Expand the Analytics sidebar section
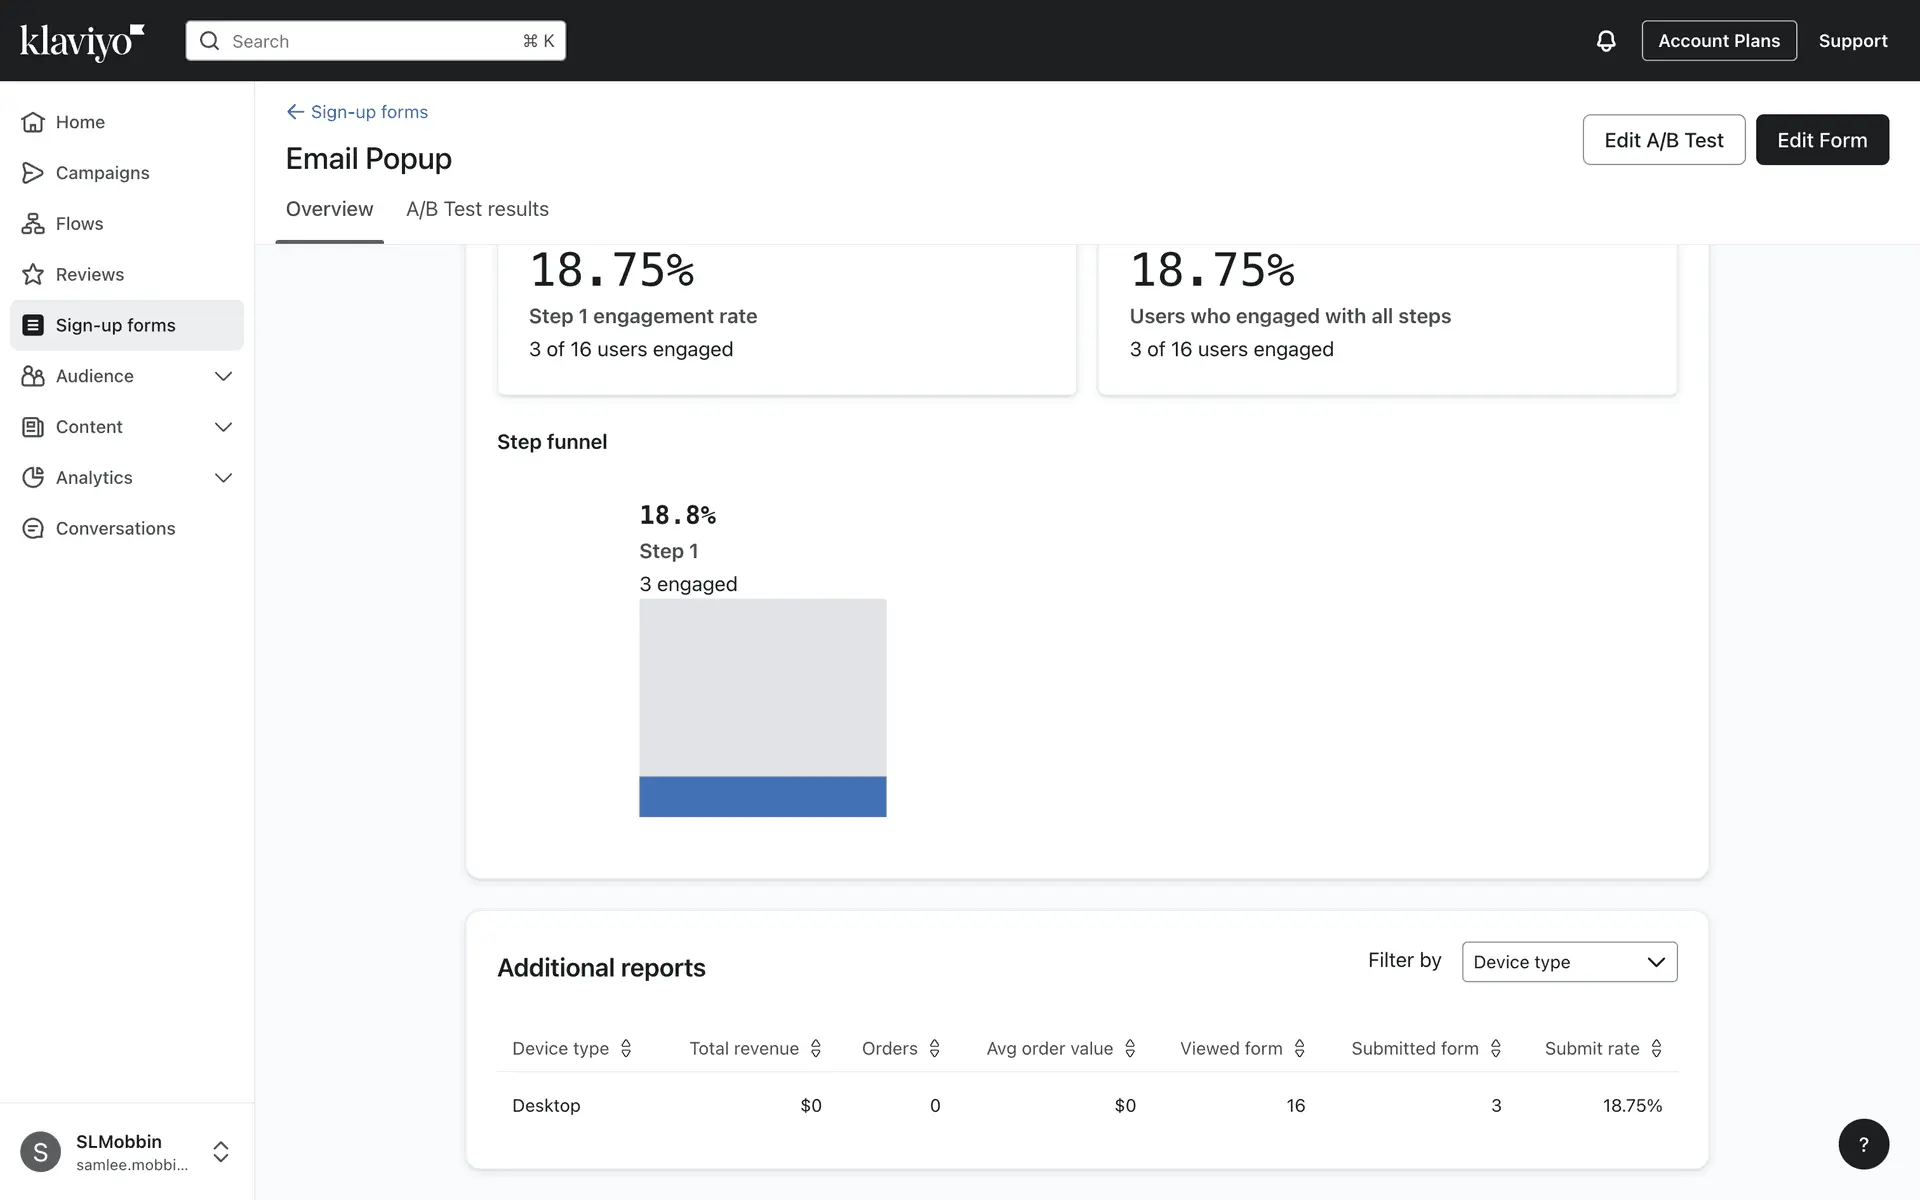Image resolution: width=1920 pixels, height=1200 pixels. coord(223,478)
